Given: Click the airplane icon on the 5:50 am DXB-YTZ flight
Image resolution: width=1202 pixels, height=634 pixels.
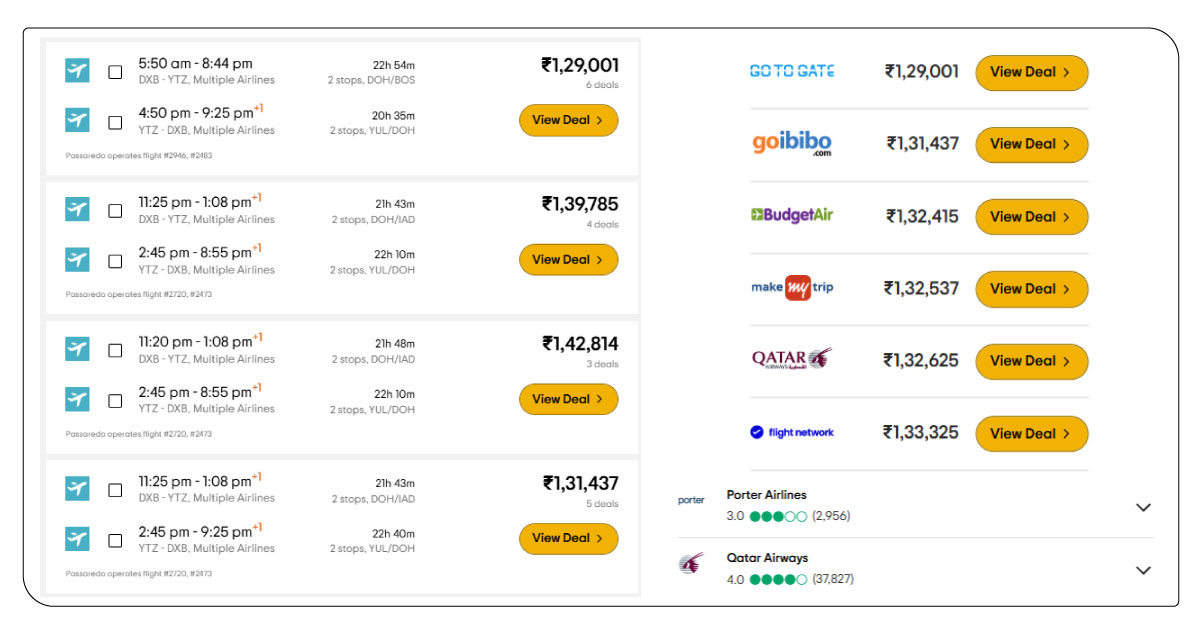Looking at the screenshot, I should click(x=77, y=70).
